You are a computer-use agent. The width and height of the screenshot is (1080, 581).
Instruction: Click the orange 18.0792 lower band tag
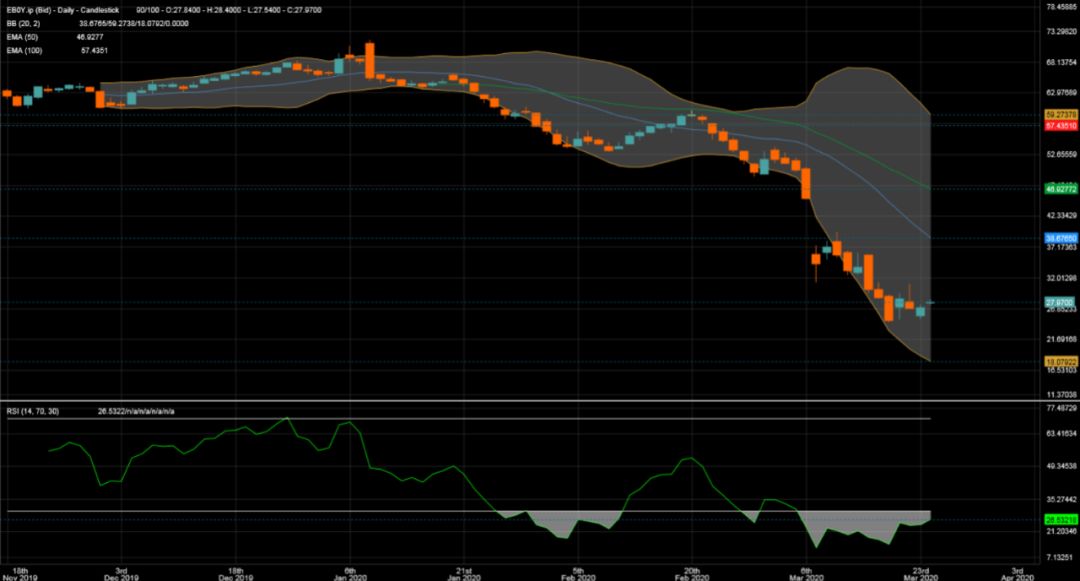pyautogui.click(x=1058, y=361)
